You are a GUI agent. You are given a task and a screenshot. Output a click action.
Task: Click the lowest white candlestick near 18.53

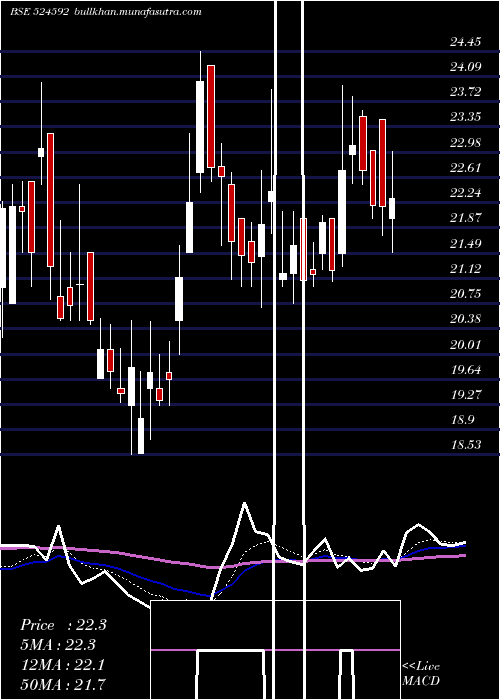pos(141,436)
